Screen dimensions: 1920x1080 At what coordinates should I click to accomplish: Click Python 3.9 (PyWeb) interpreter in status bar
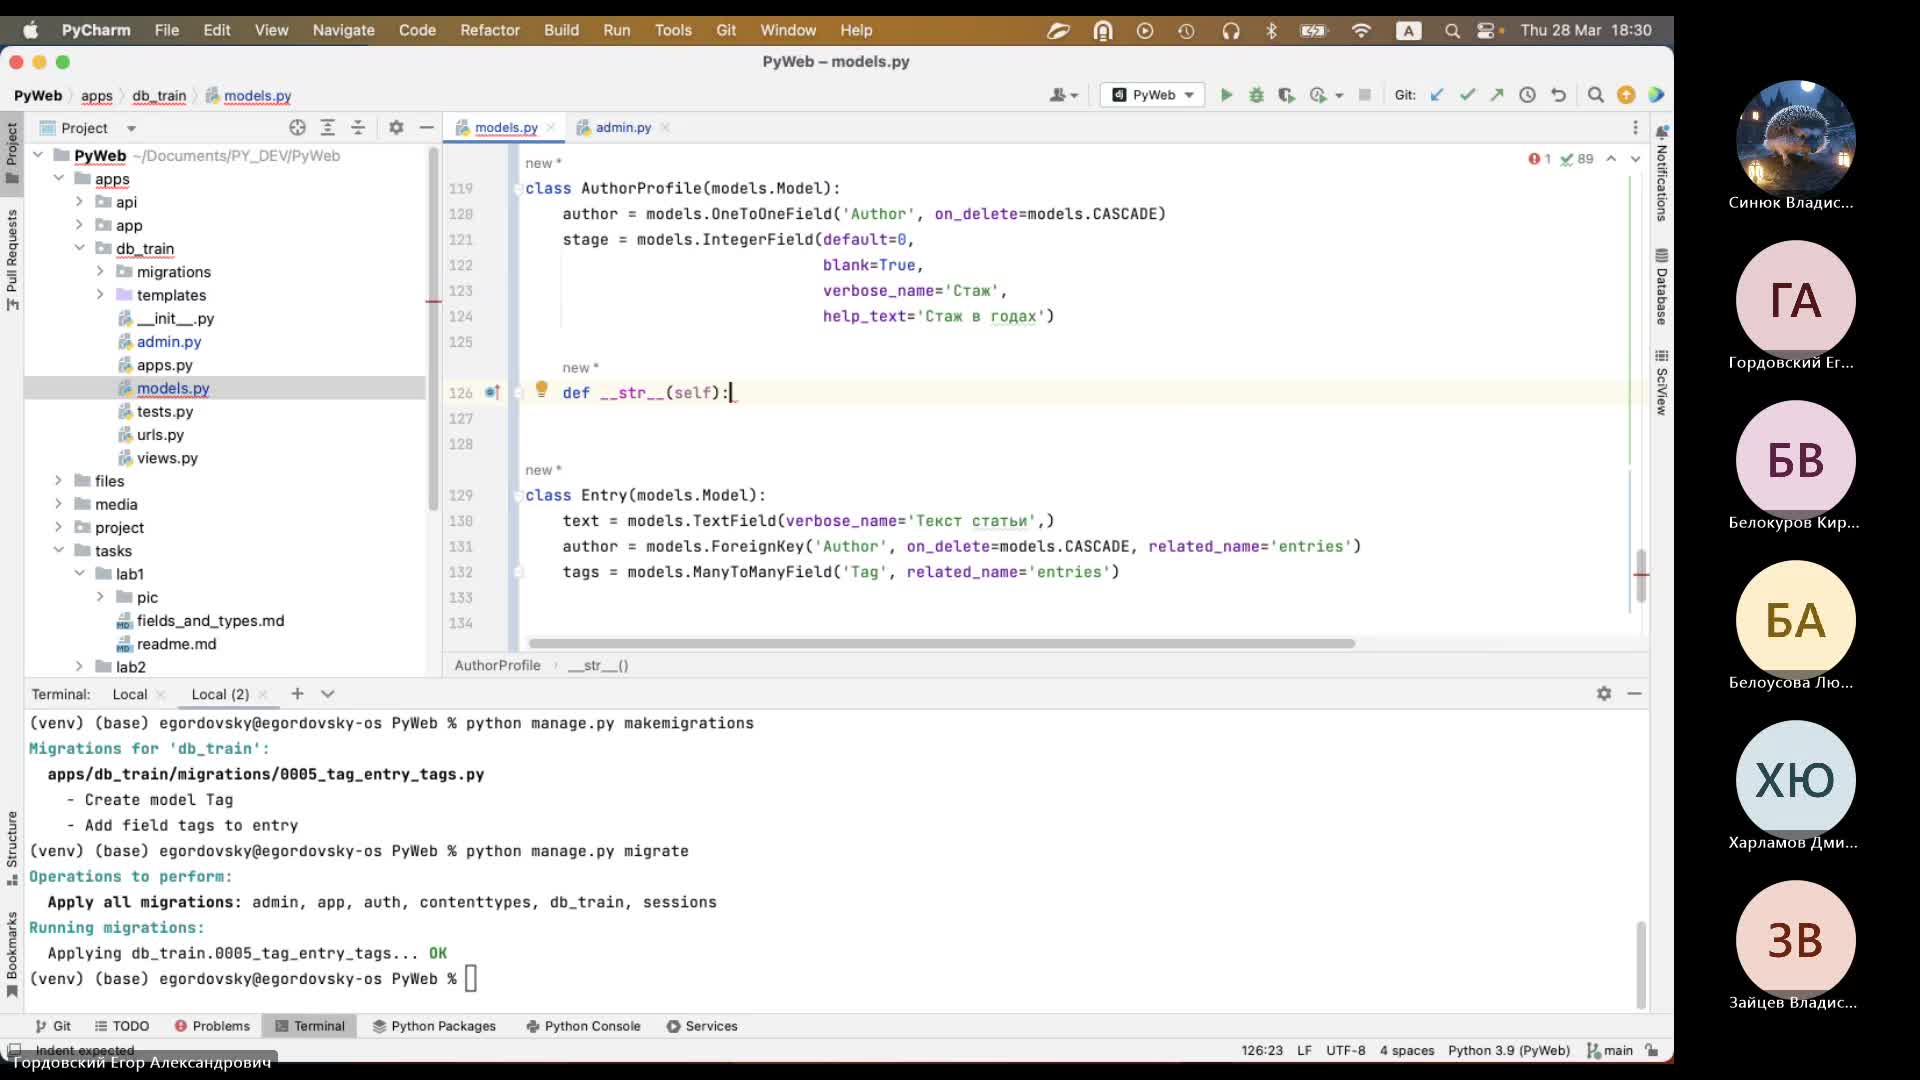tap(1509, 1050)
